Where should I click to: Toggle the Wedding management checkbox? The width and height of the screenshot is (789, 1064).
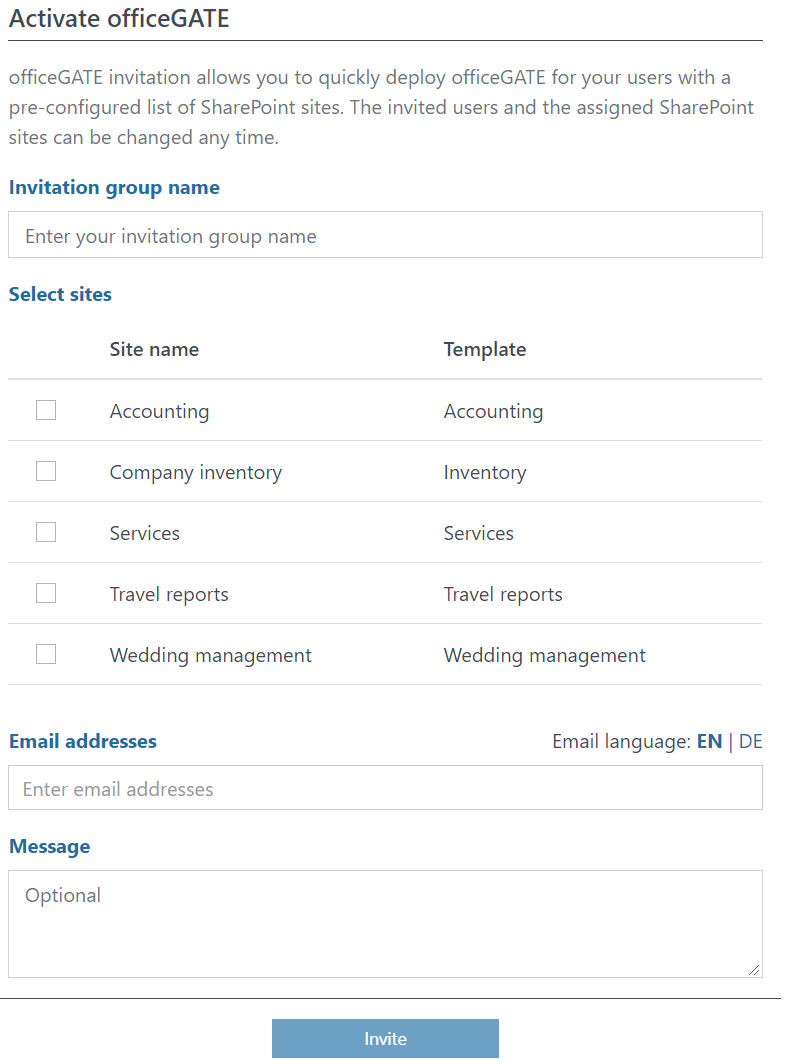46,654
